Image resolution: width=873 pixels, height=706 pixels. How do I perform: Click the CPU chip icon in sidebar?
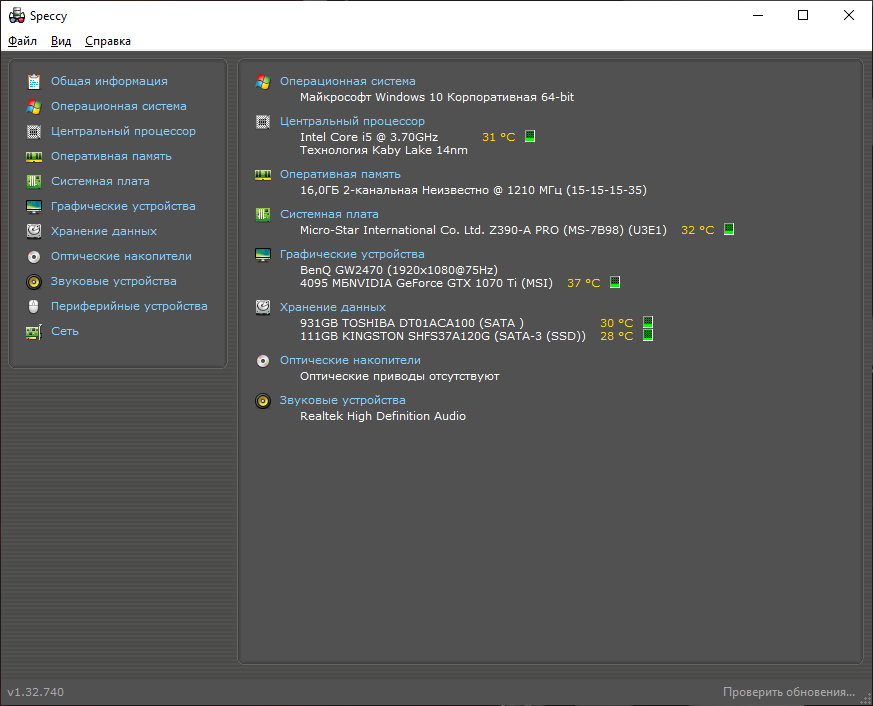34,131
